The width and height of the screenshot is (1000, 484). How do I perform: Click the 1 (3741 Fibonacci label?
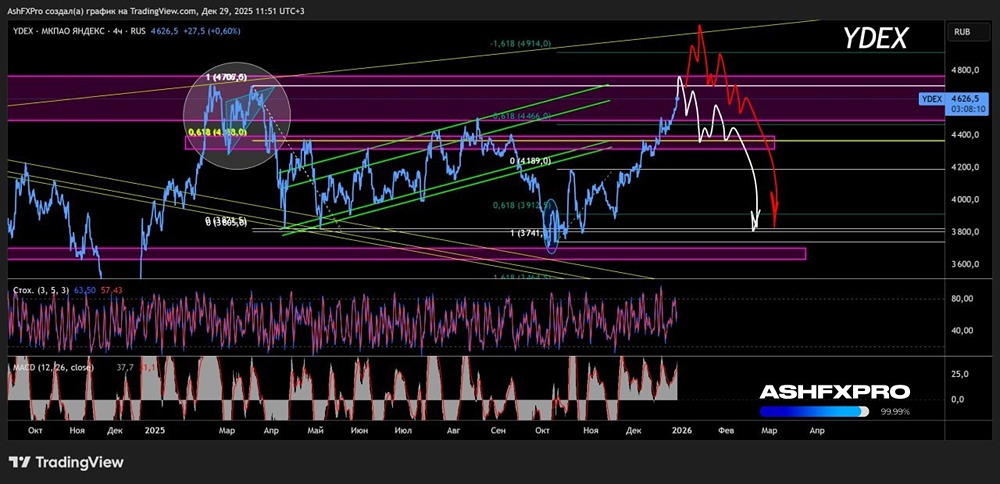point(529,234)
